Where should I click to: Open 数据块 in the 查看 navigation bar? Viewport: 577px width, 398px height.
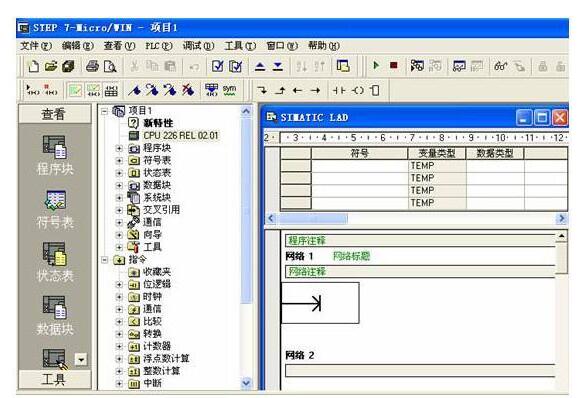(55, 316)
